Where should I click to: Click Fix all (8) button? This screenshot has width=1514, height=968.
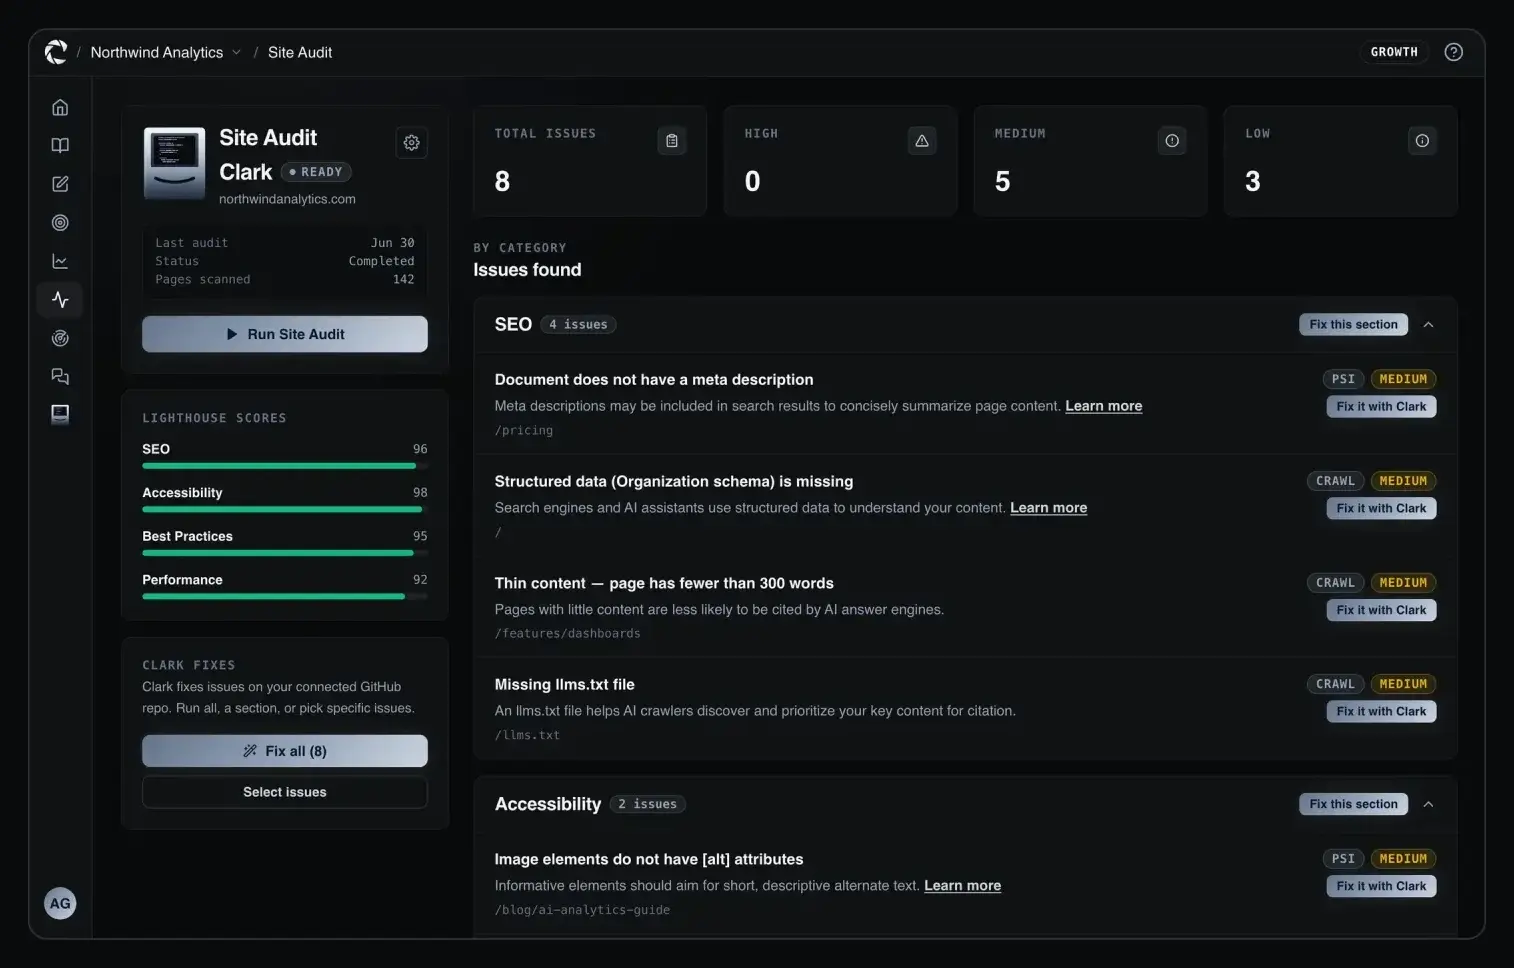tap(285, 751)
